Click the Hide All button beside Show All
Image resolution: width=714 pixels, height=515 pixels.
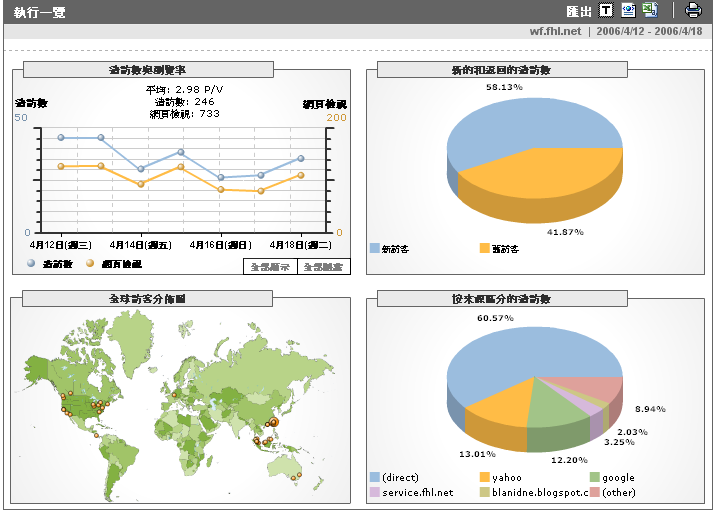pyautogui.click(x=324, y=267)
